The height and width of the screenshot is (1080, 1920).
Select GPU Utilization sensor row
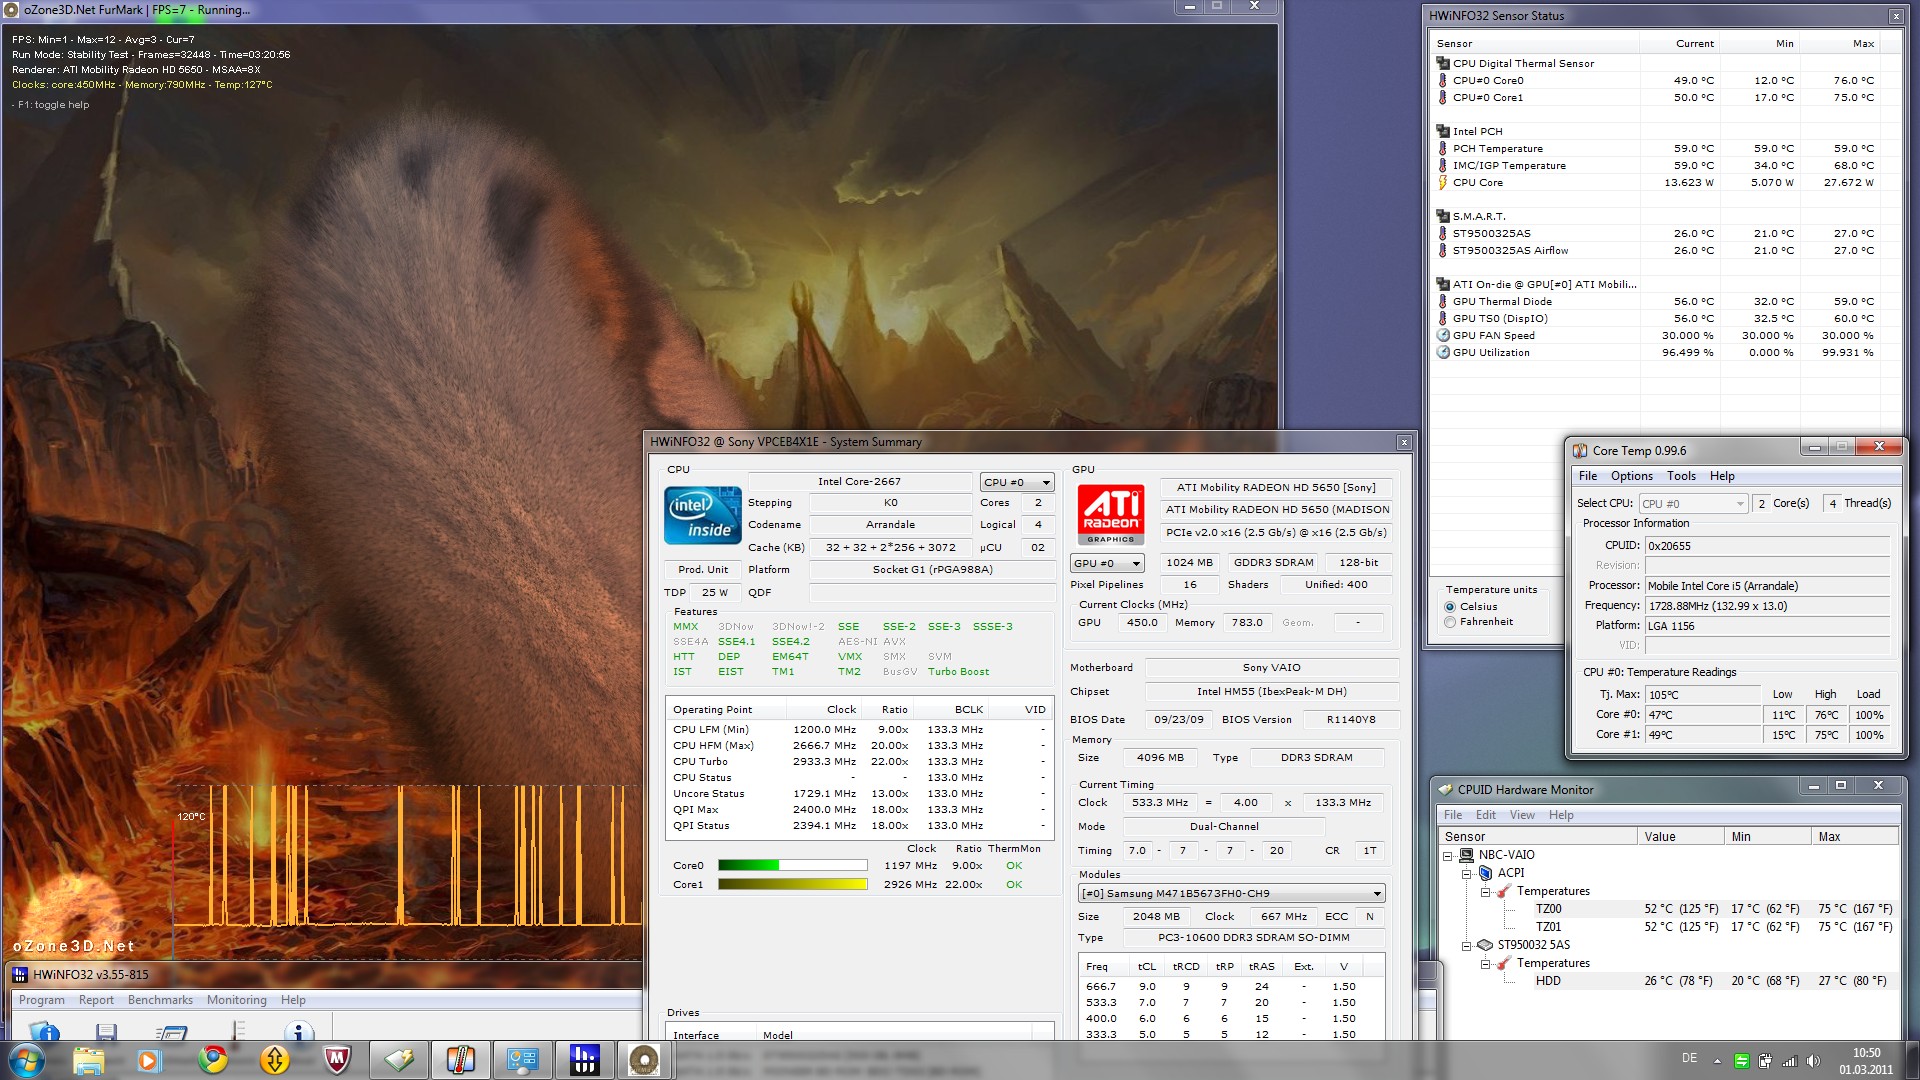(1656, 353)
